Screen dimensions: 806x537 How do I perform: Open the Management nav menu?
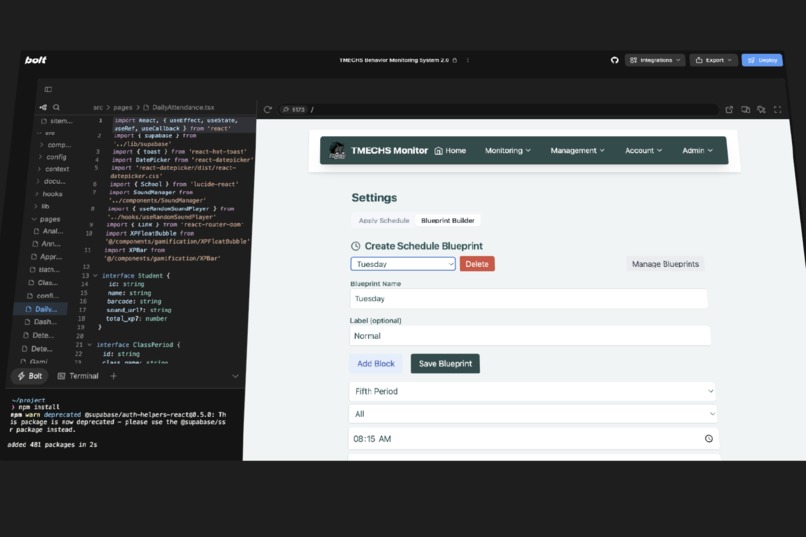577,151
